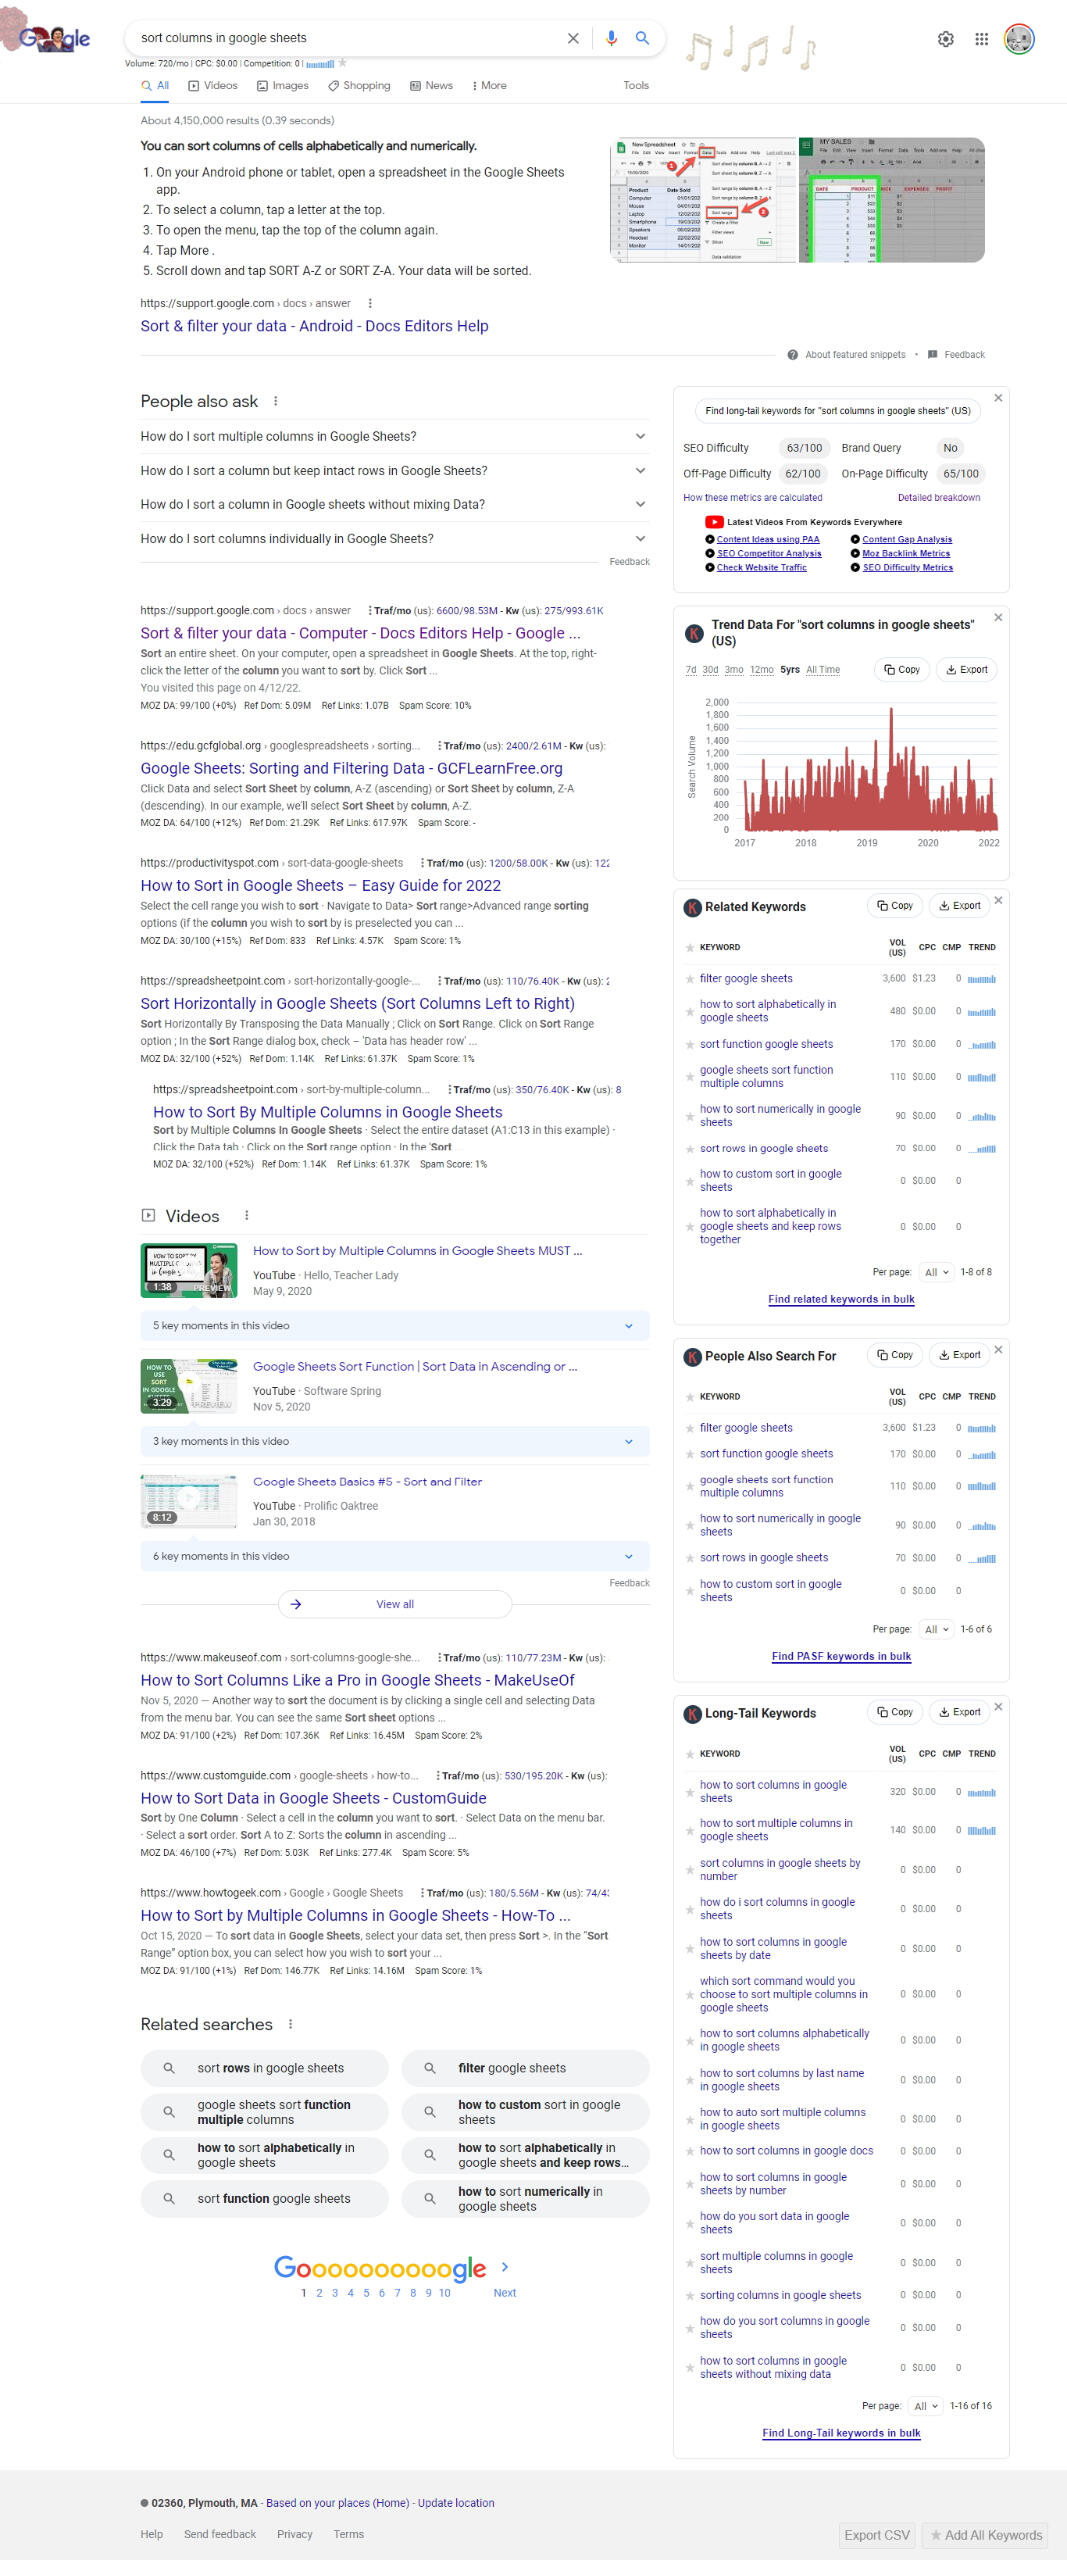Star the 'how to custom sort in google sheets' Related Keywords row

[x=690, y=1181]
